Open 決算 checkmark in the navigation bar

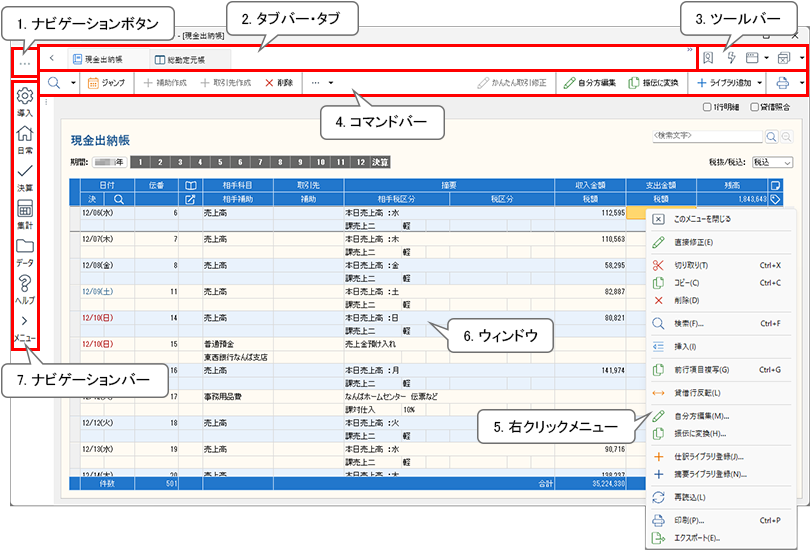(x=25, y=177)
